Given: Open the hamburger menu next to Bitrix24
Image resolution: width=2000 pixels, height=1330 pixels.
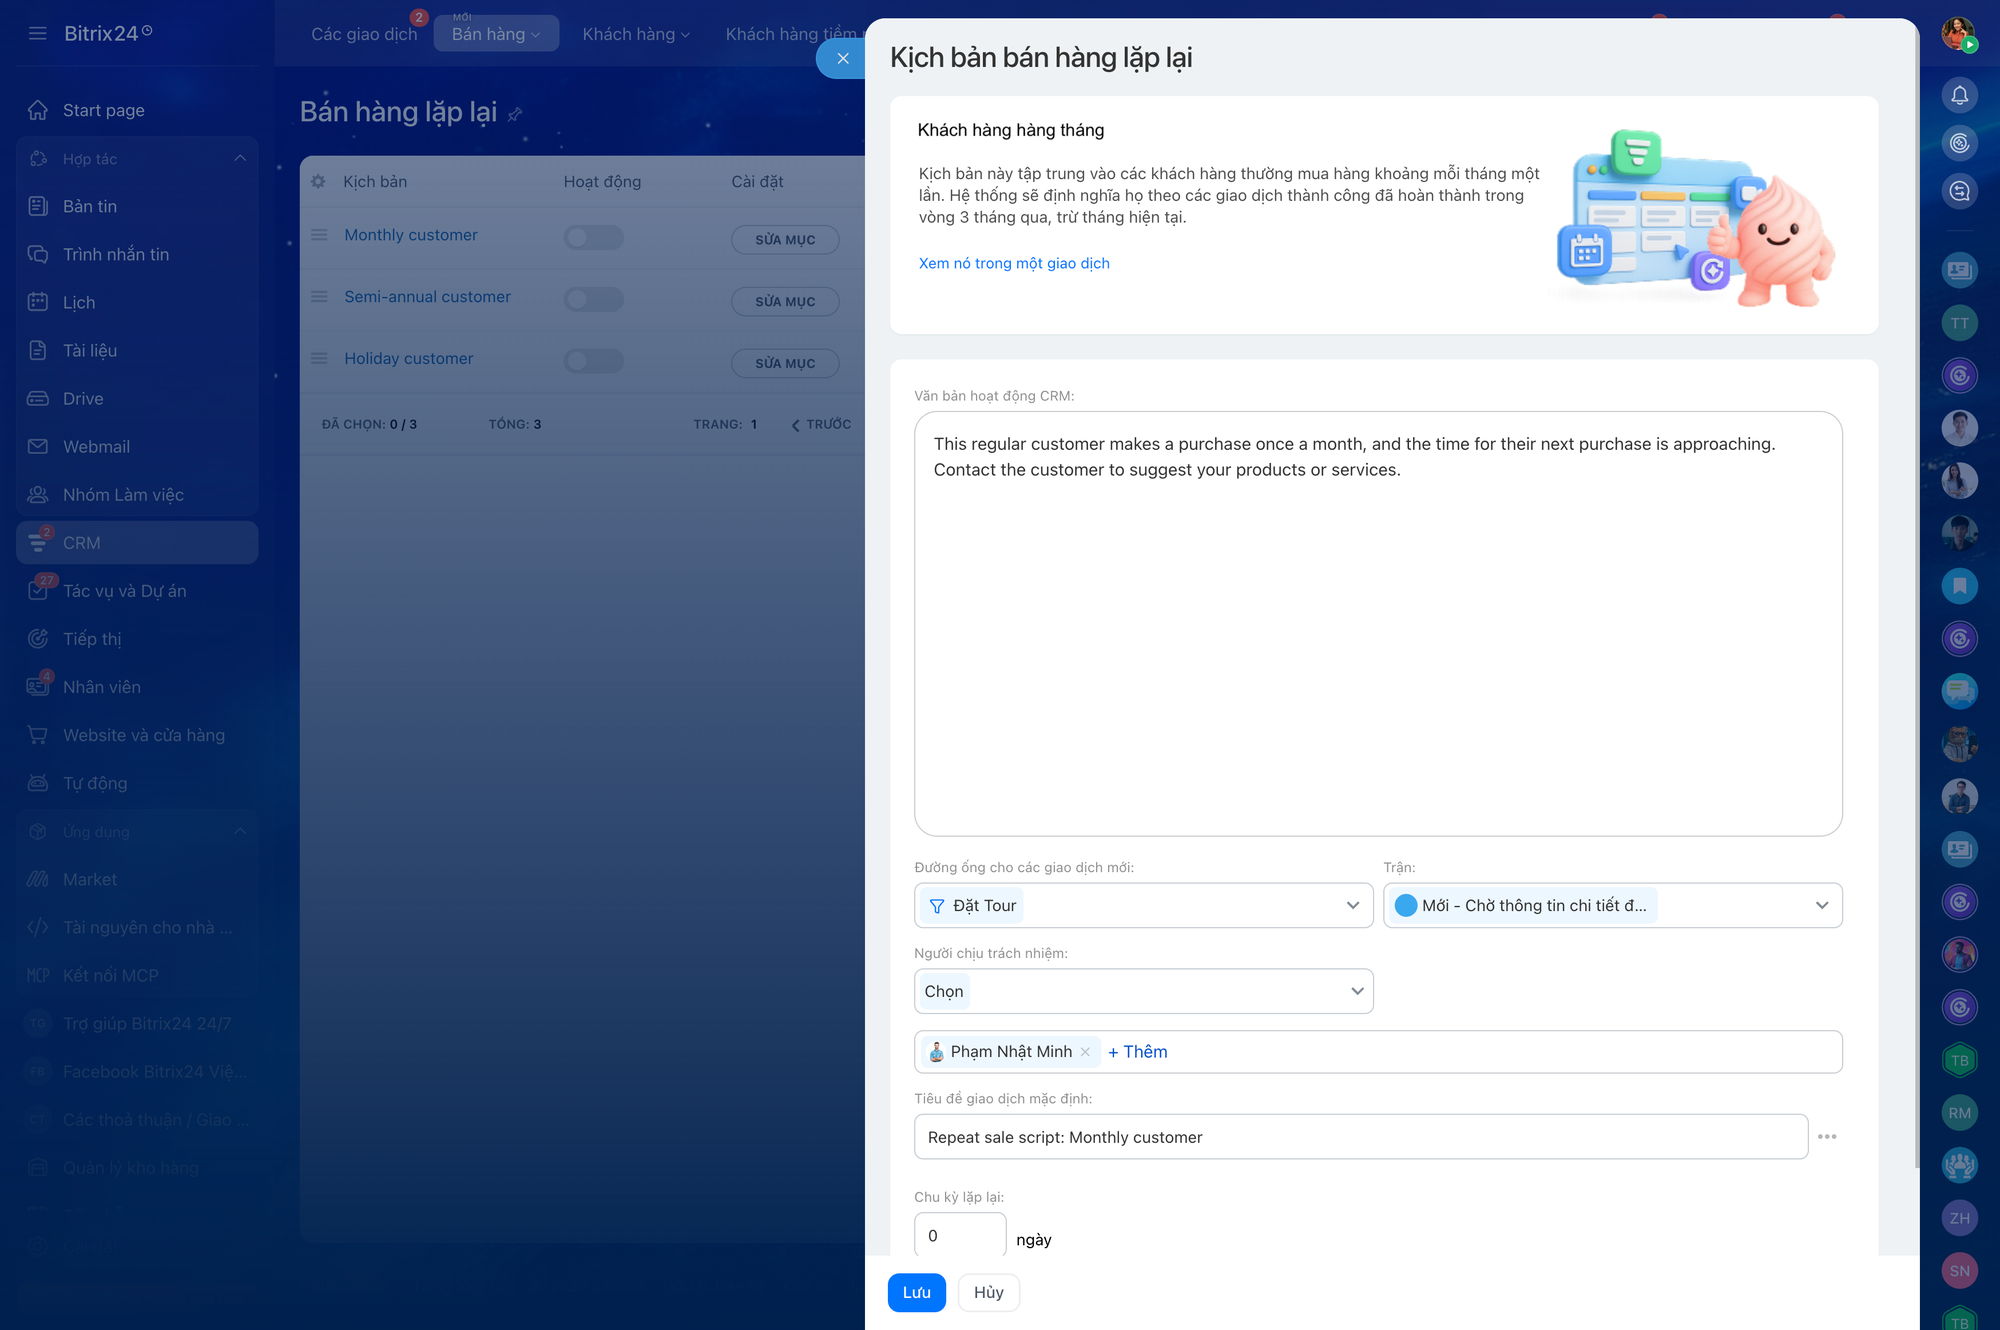Looking at the screenshot, I should [38, 33].
